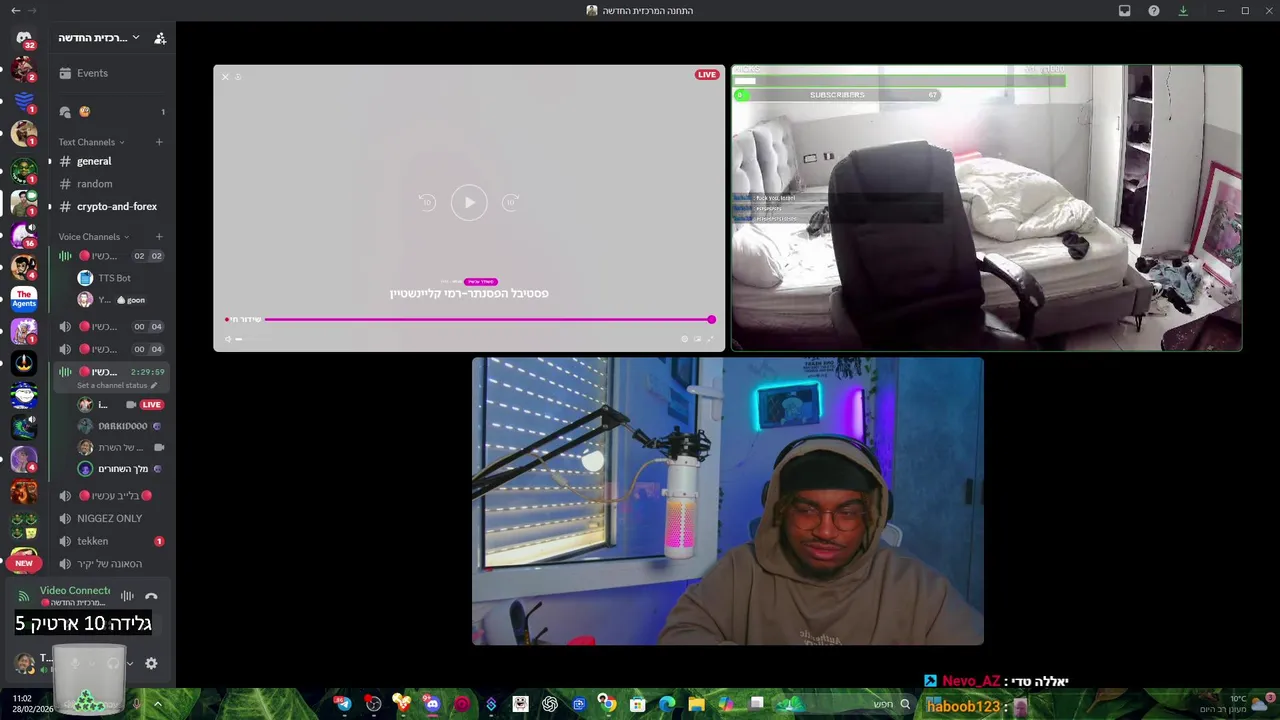Open User Settings gear
Image resolution: width=1280 pixels, height=720 pixels.
click(x=151, y=663)
